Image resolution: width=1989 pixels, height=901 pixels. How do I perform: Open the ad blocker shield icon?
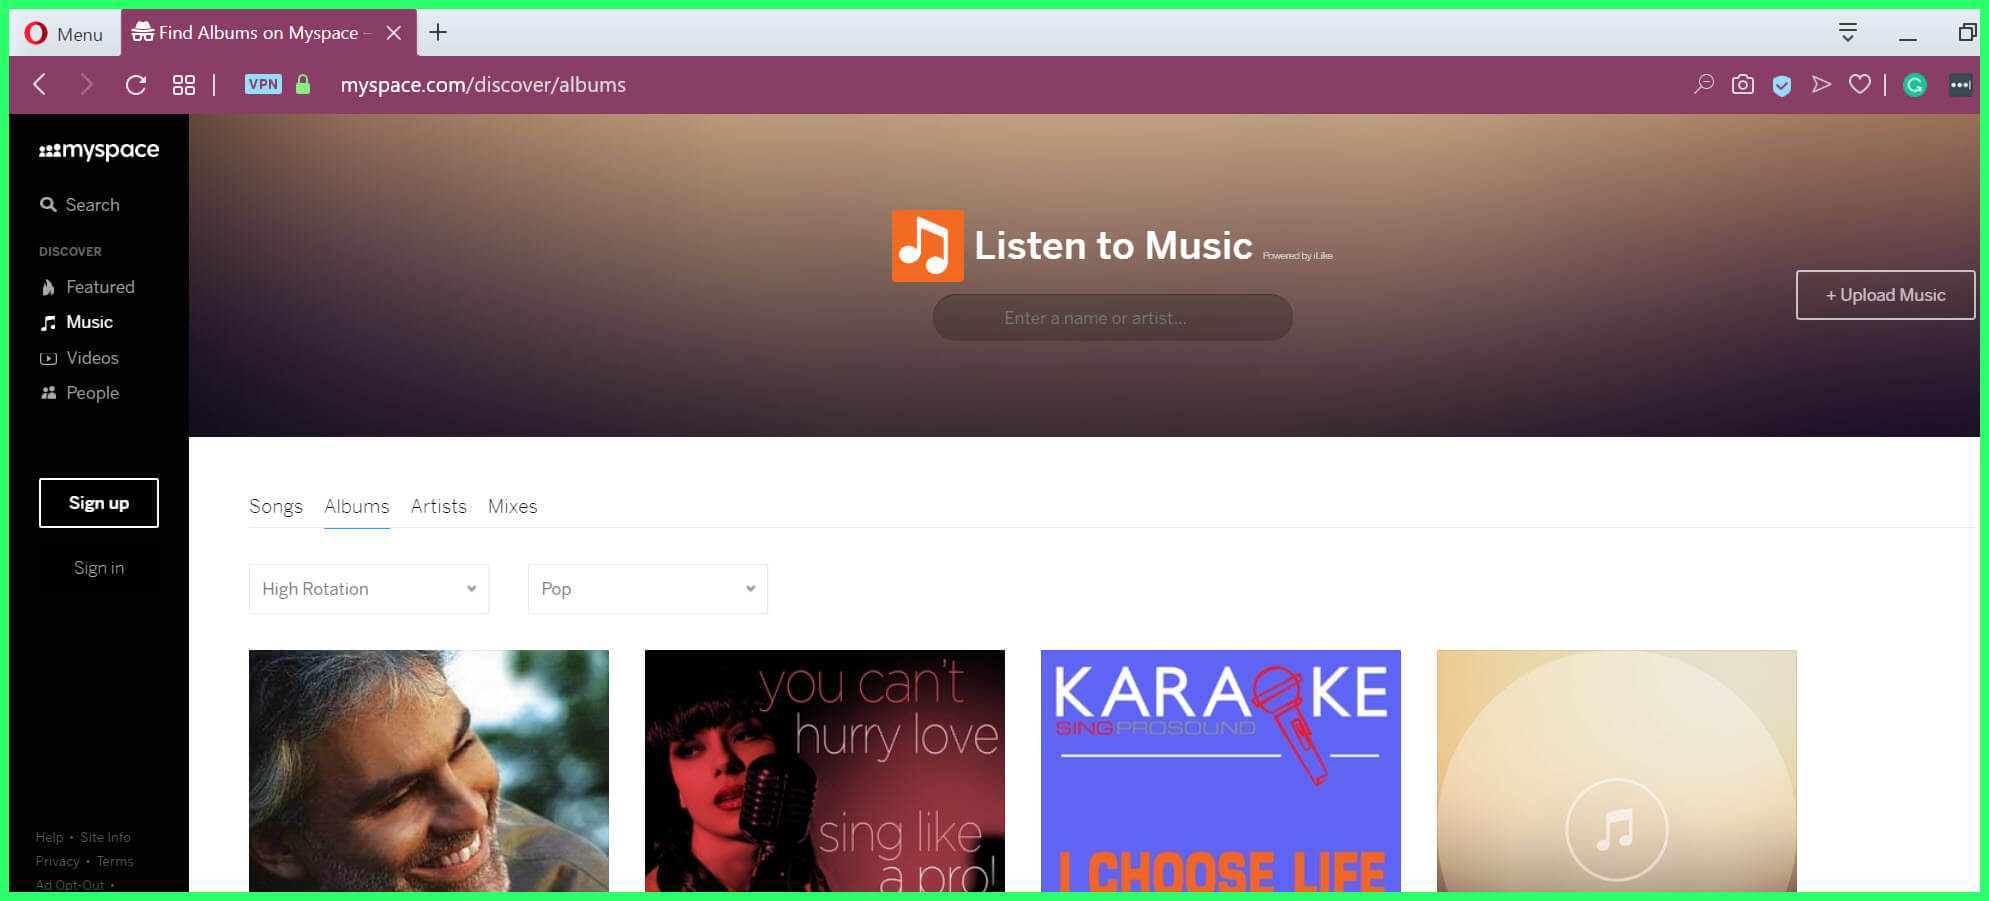click(1782, 85)
